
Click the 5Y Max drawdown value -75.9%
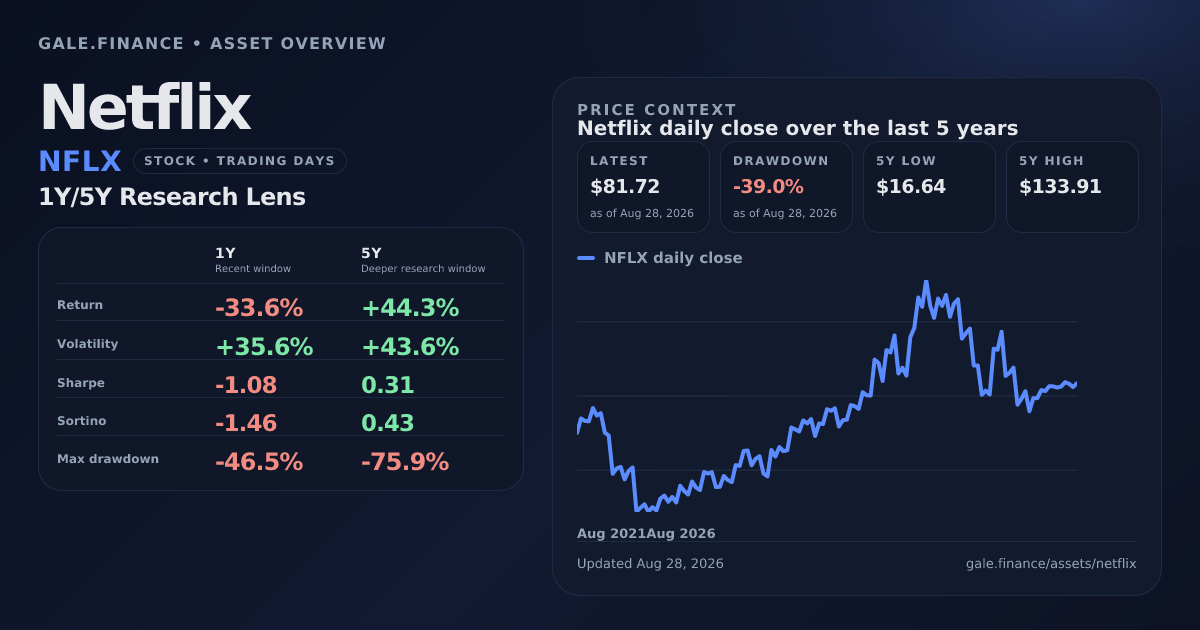coord(405,462)
